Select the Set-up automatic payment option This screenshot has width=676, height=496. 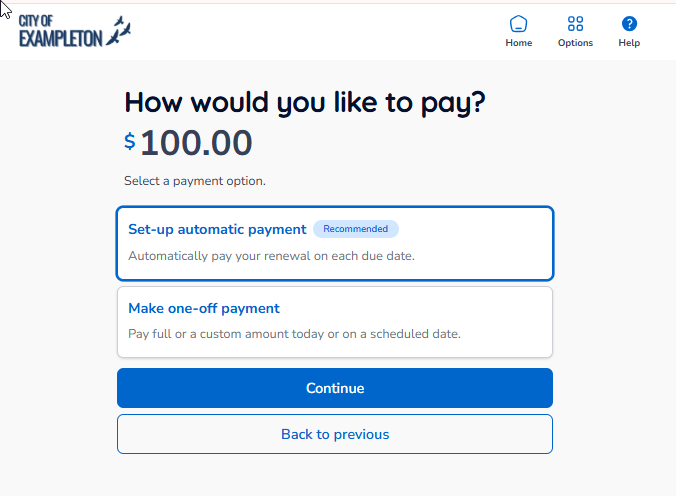pyautogui.click(x=334, y=243)
